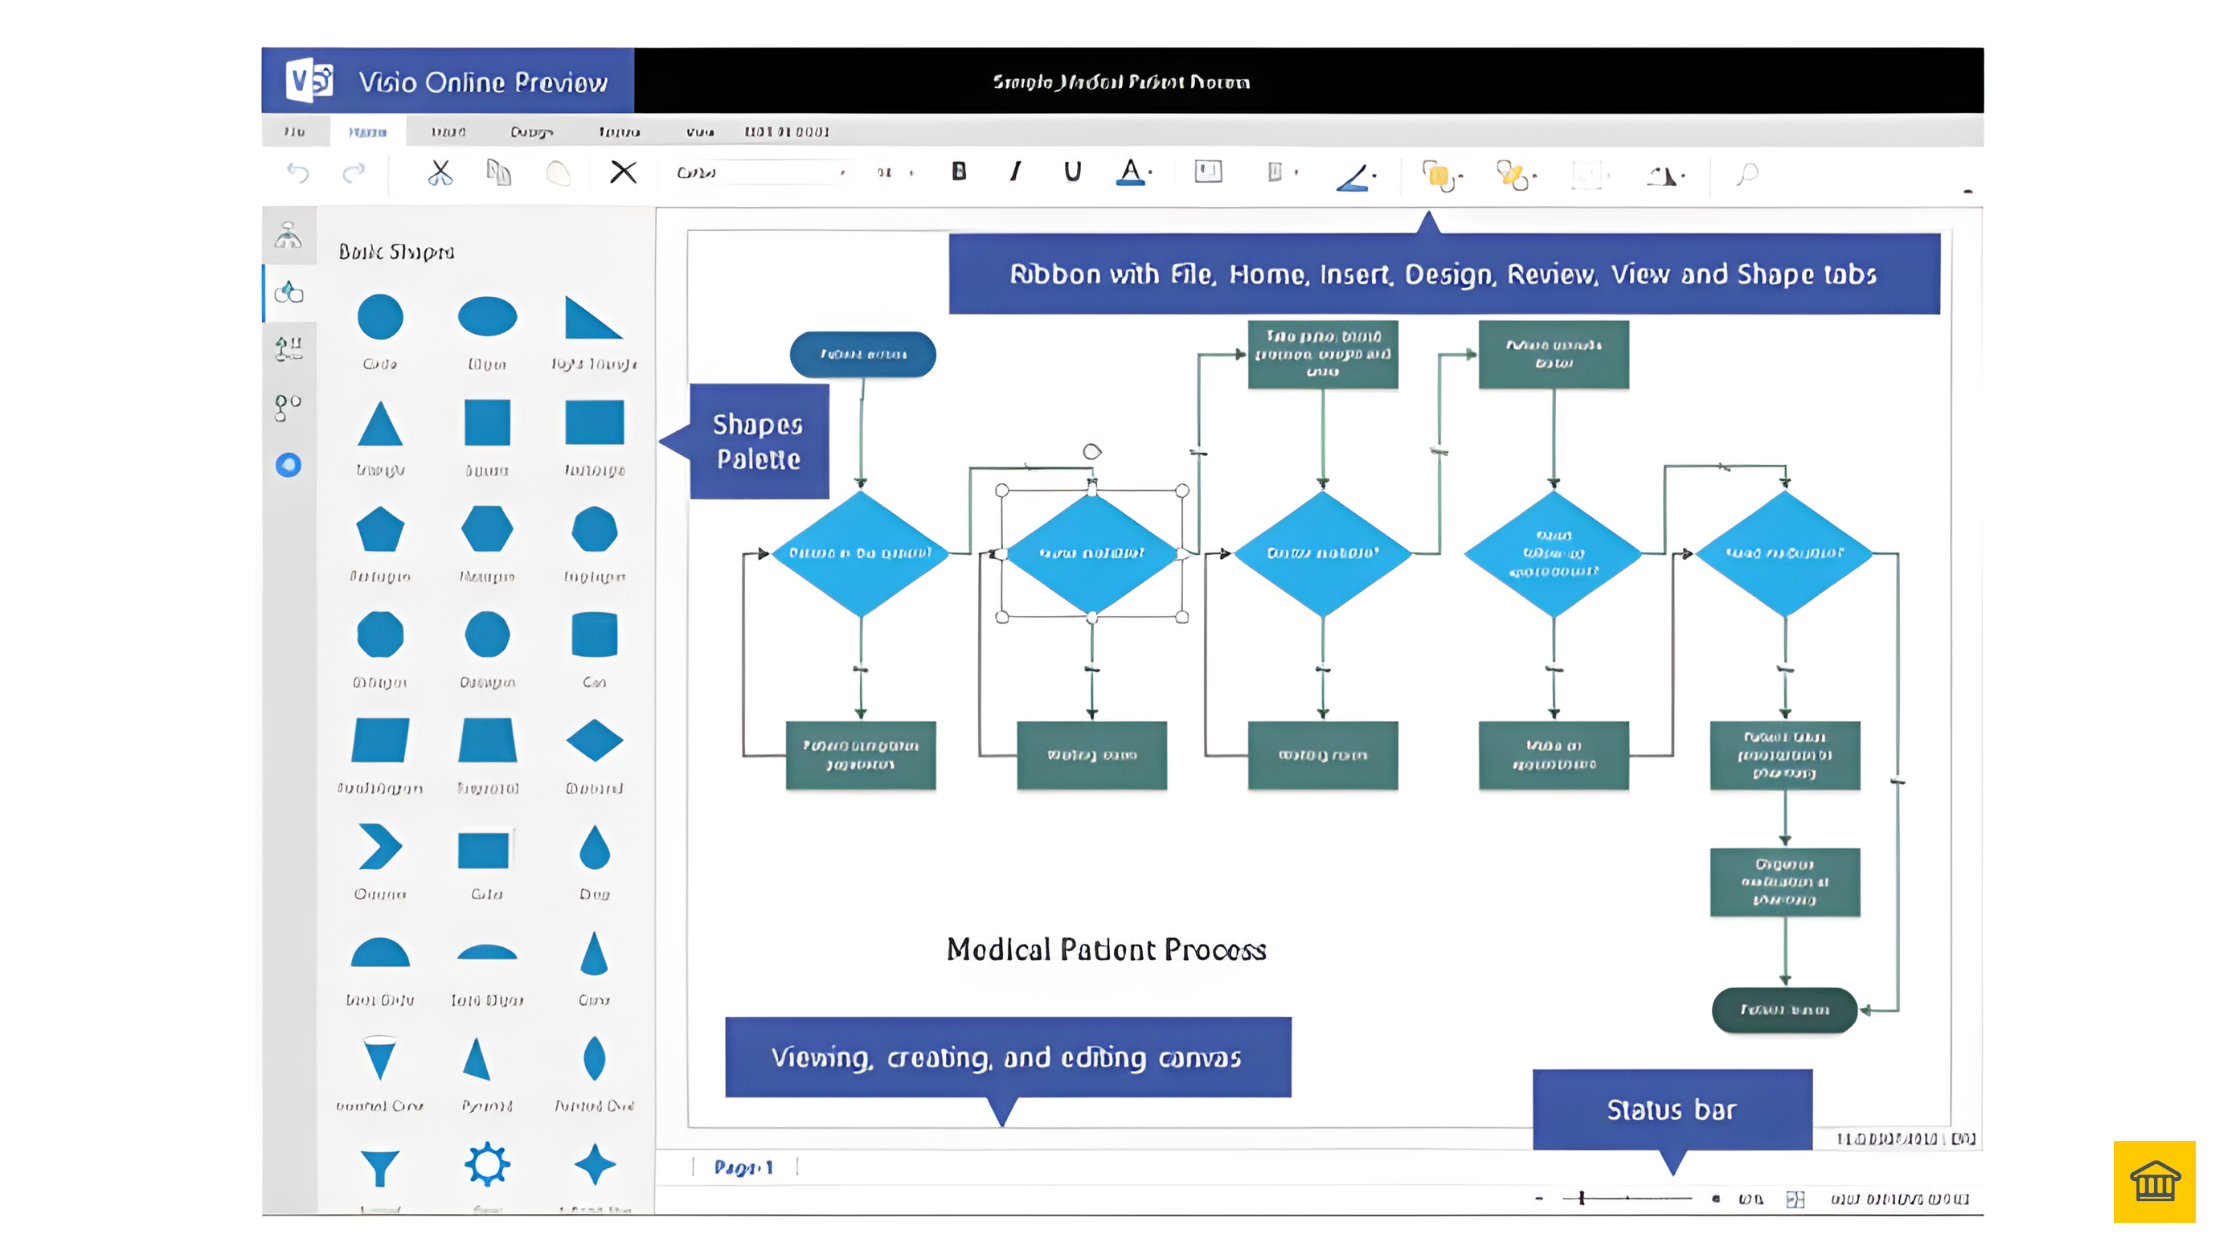2240x1260 pixels.
Task: Toggle Bold formatting
Action: [959, 172]
